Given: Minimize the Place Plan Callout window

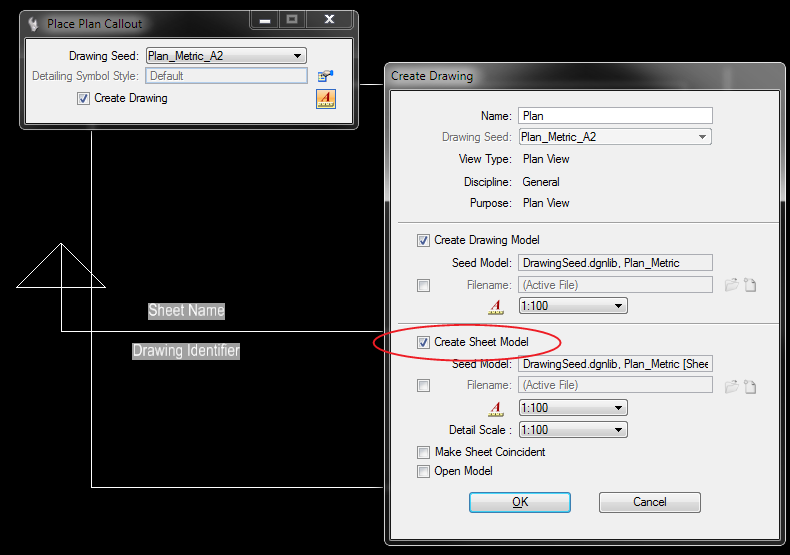Looking at the screenshot, I should (x=265, y=20).
